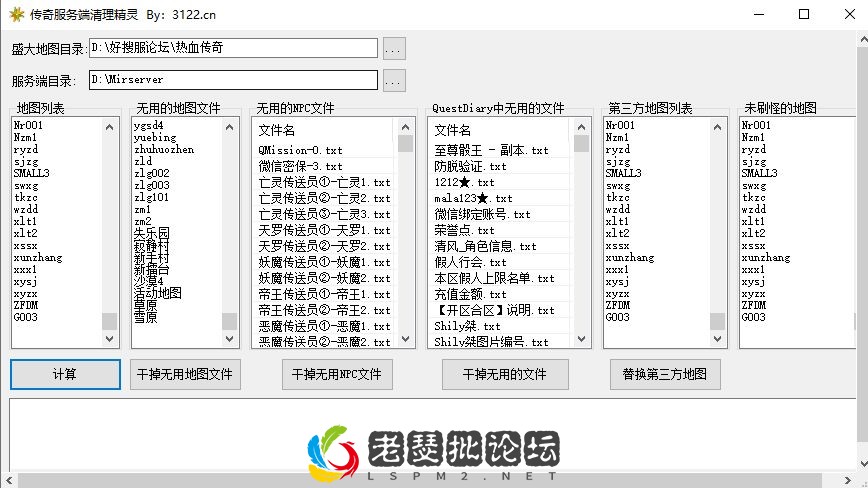Browse for 盛大地图目录 folder
Screen dimensions: 868x488
tap(394, 49)
